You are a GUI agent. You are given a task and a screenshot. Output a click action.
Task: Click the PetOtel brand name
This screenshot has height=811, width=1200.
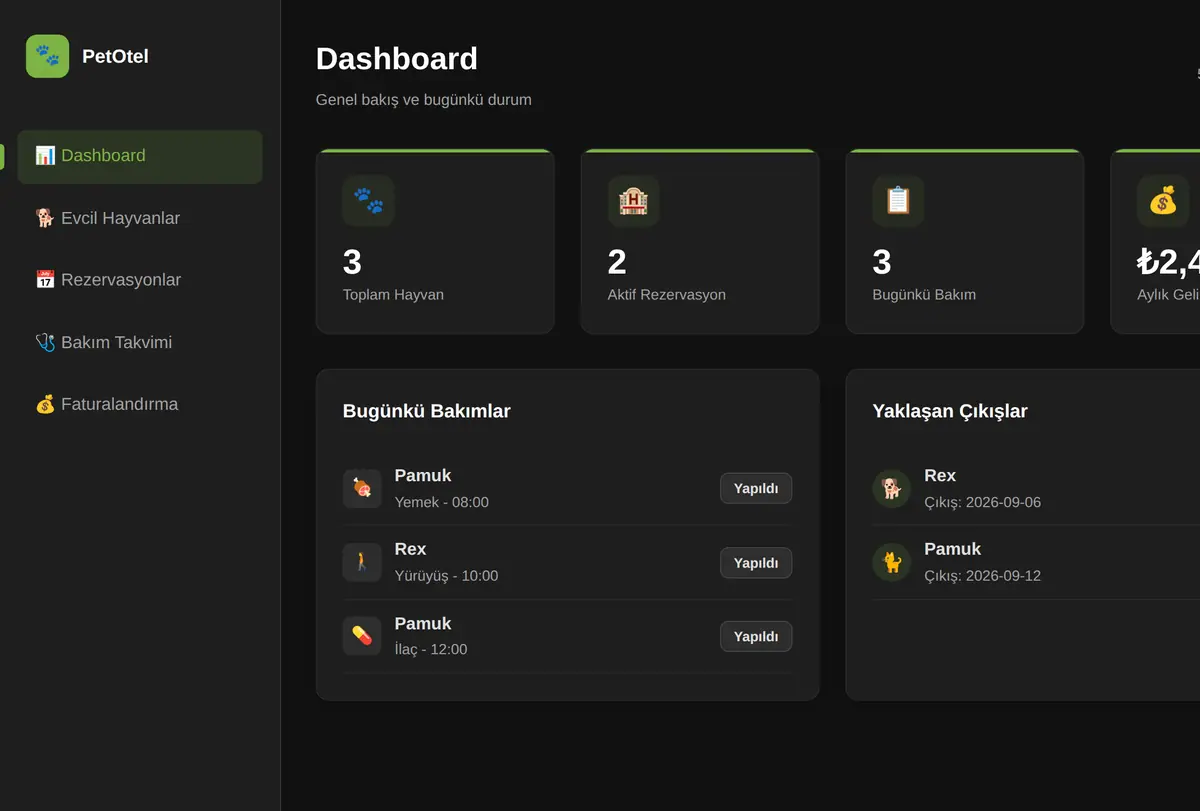point(115,57)
